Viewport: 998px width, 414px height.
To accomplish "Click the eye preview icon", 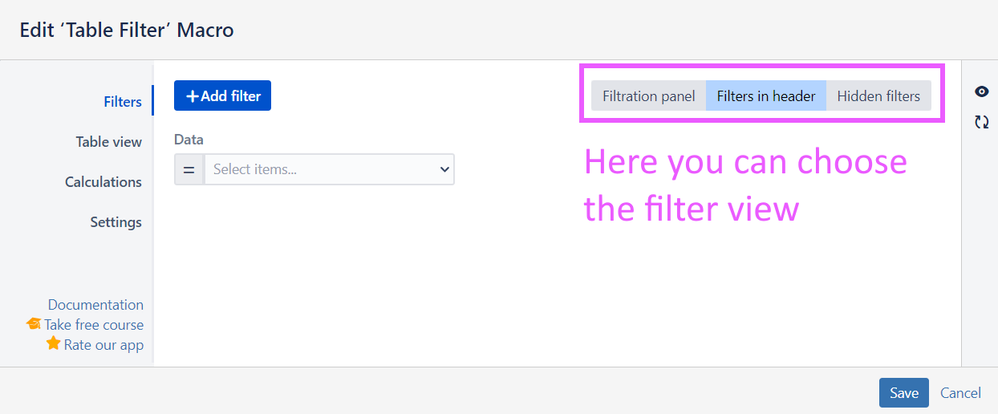I will click(981, 92).
